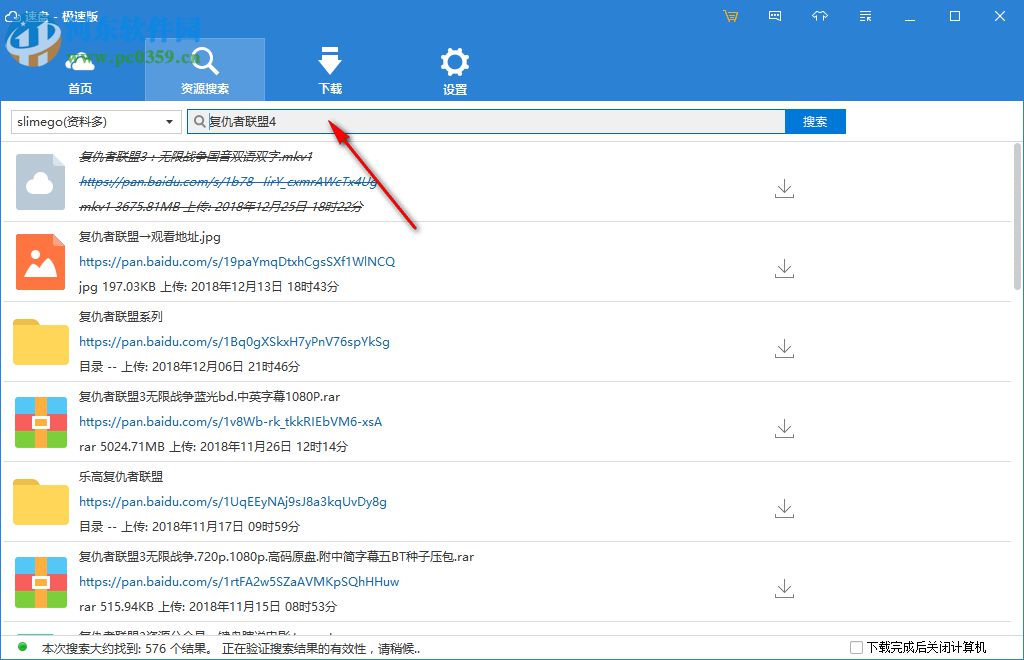This screenshot has width=1024, height=660.
Task: Open the shopping cart icon in title bar
Action: [x=731, y=16]
